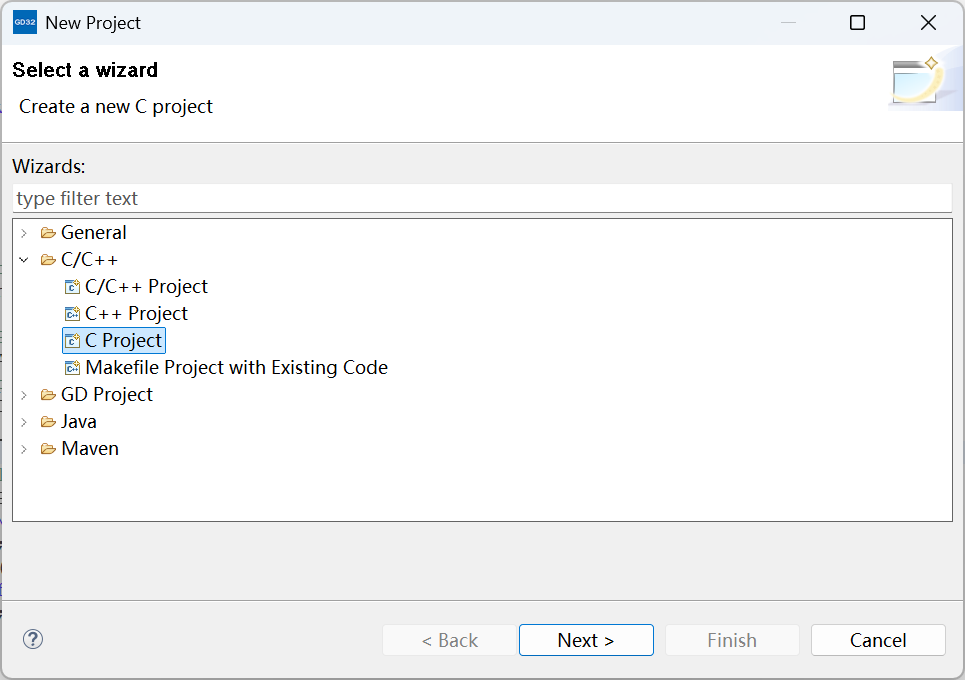Click the Maven folder icon
965x680 pixels.
[48, 449]
